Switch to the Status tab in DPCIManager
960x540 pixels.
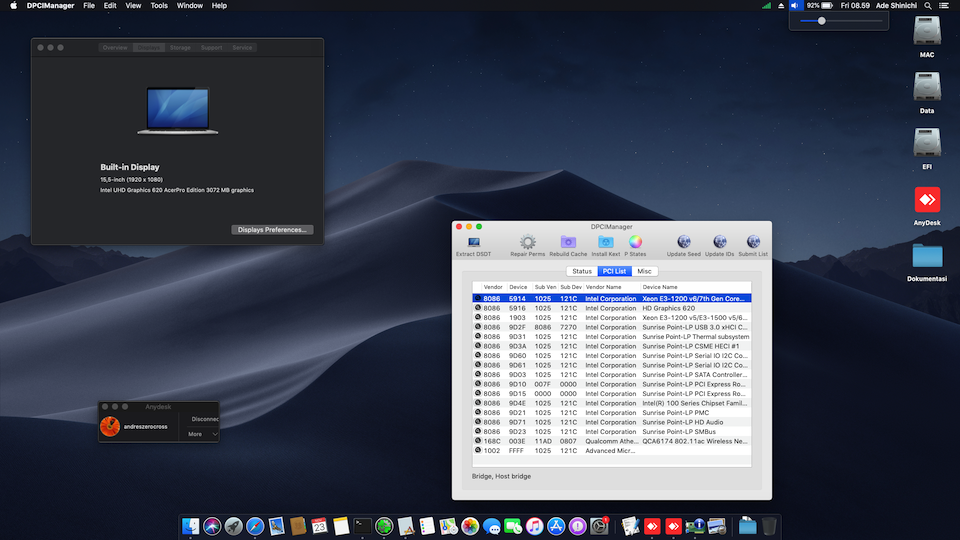point(582,271)
